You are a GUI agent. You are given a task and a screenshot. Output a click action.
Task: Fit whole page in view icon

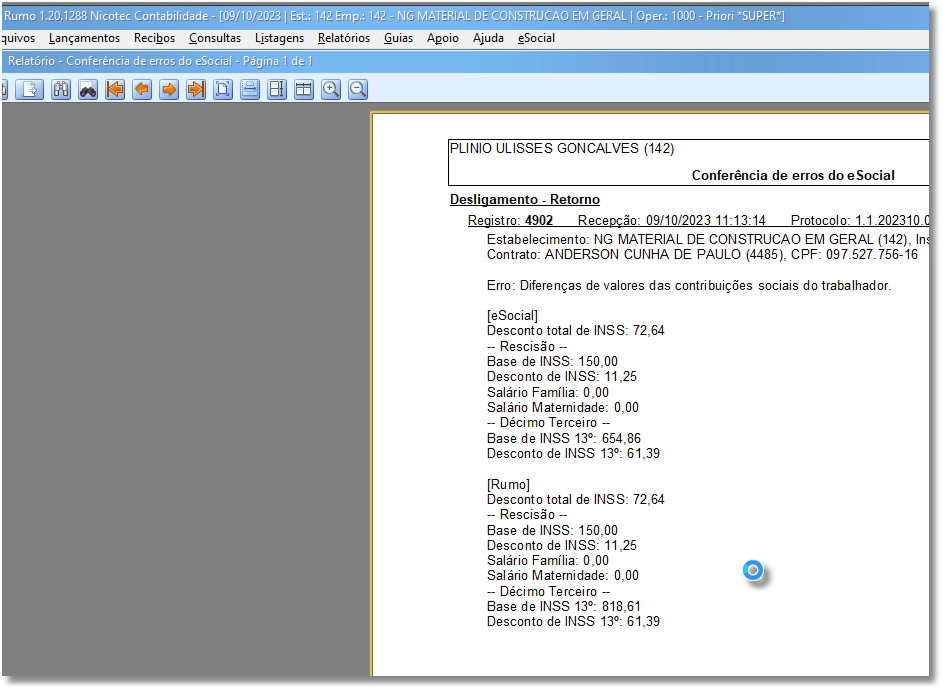[223, 90]
